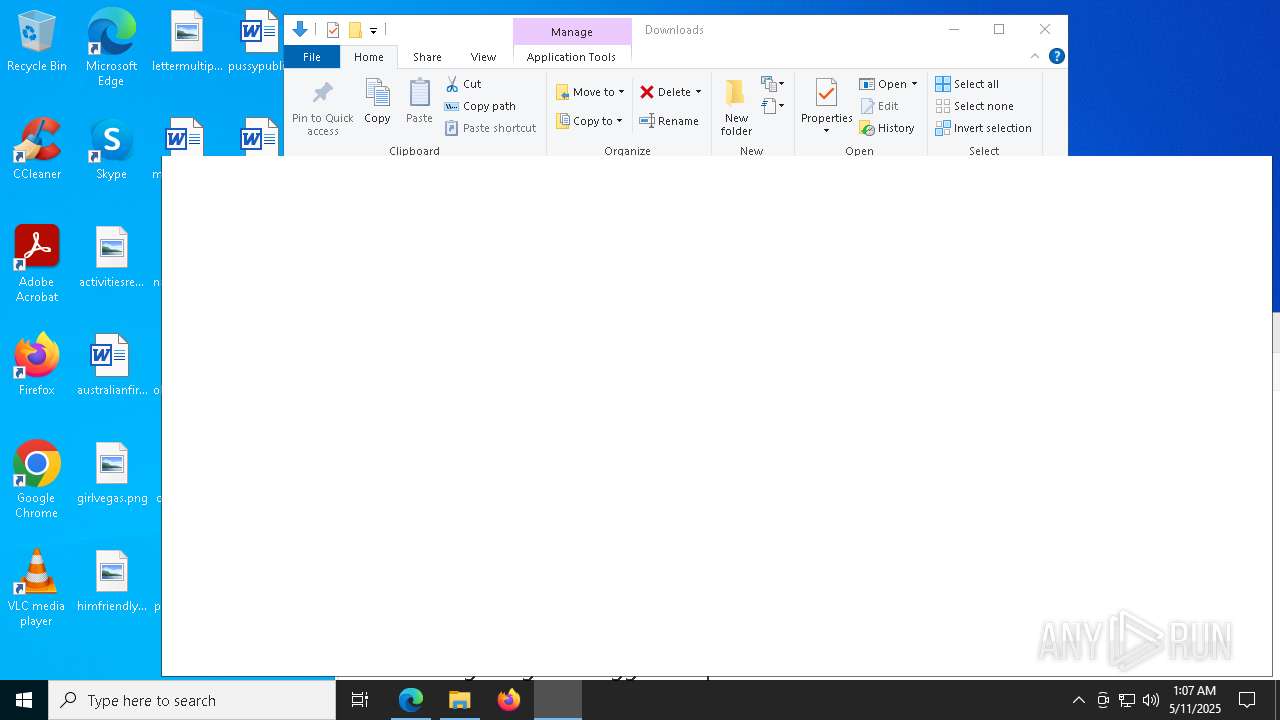Click the network tray icon
1280x720 pixels.
(x=1127, y=700)
